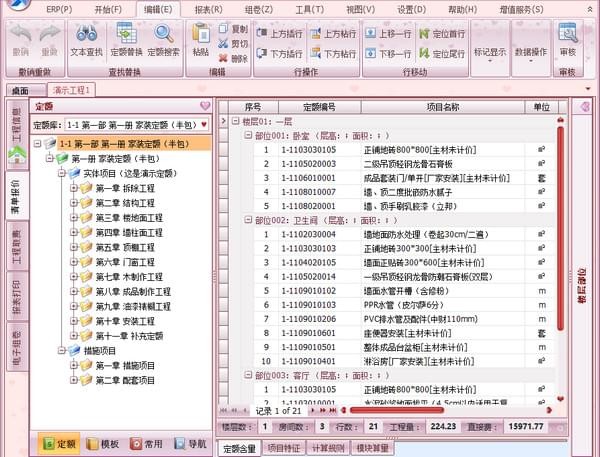Insert row above (上方插行)
Image resolution: width=600 pixels, height=457 pixels.
279,34
